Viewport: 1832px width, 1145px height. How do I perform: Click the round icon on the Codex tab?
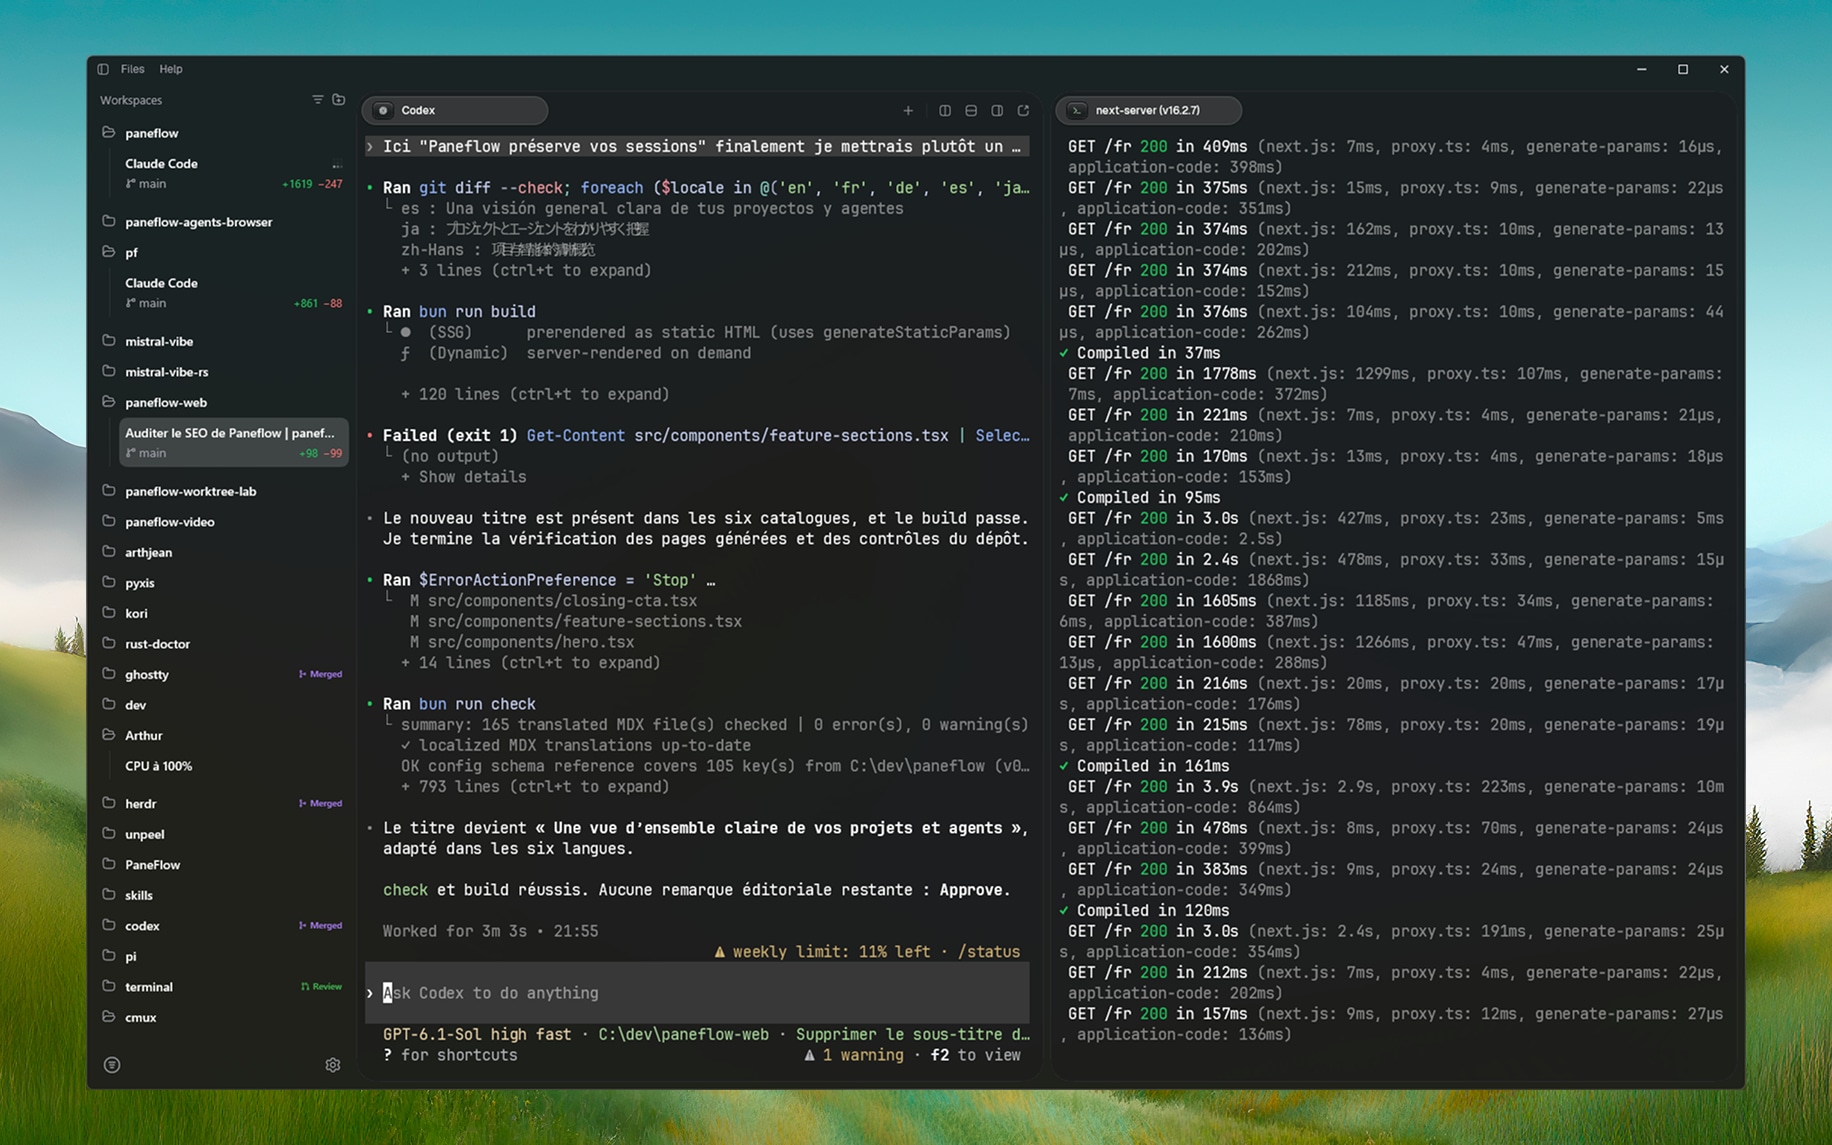383,110
